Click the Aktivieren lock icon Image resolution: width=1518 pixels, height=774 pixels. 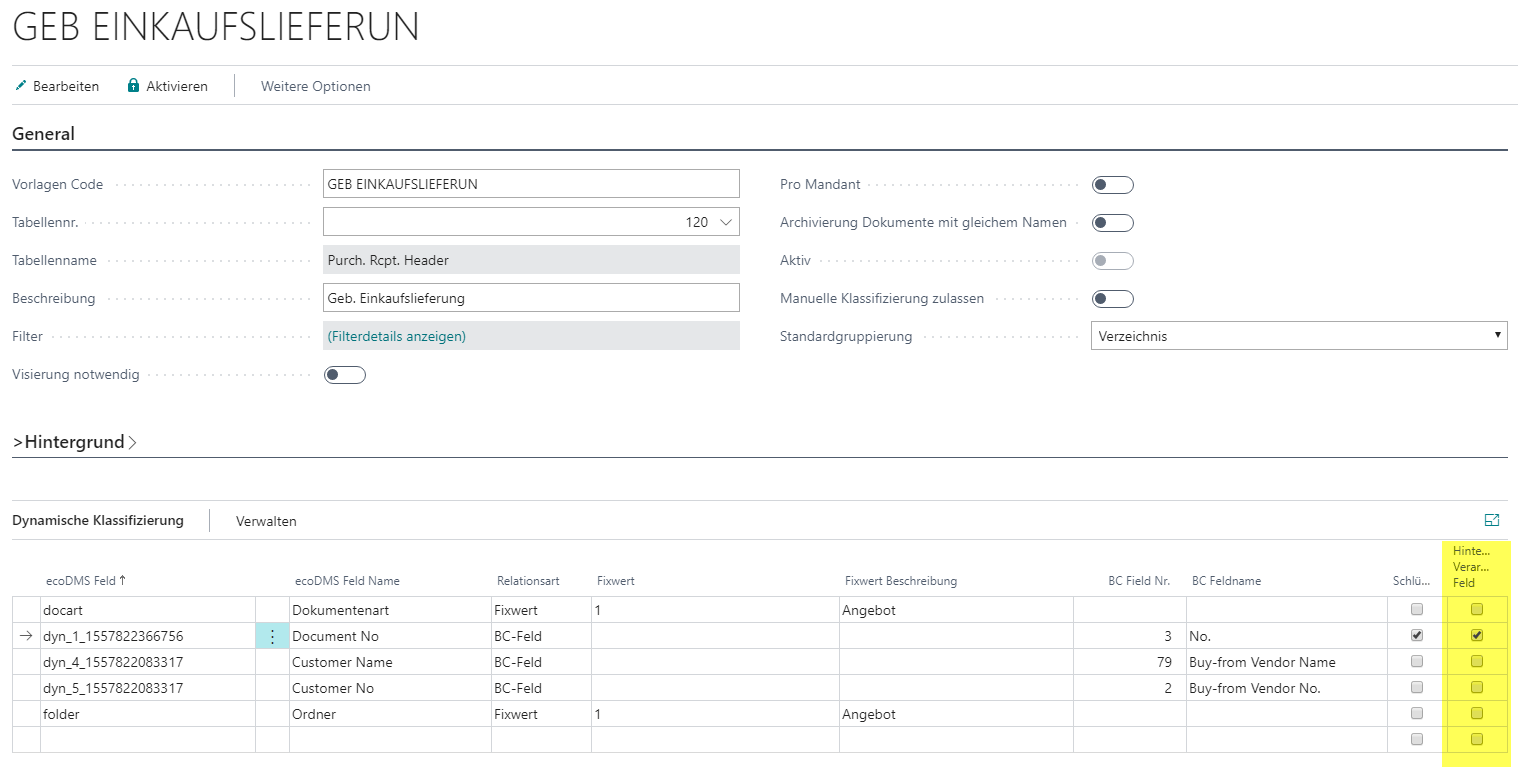coord(133,86)
